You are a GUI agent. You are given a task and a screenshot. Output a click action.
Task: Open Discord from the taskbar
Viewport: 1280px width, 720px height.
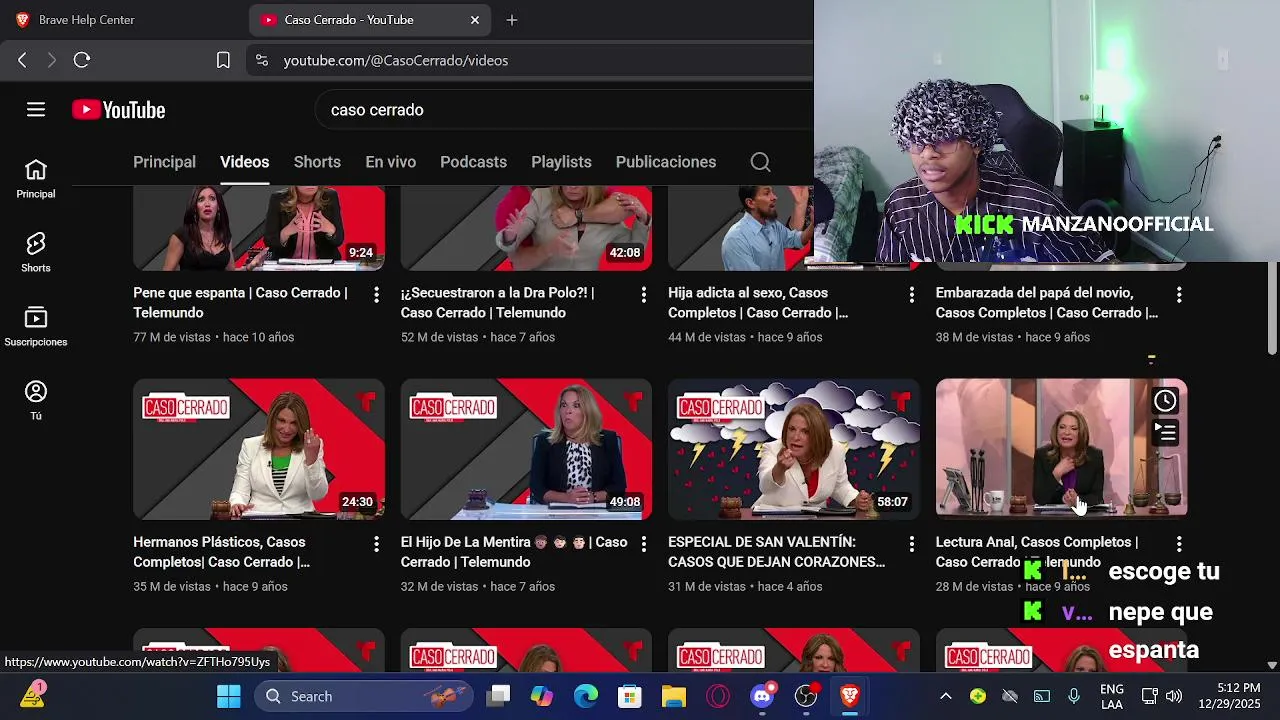[x=762, y=696]
